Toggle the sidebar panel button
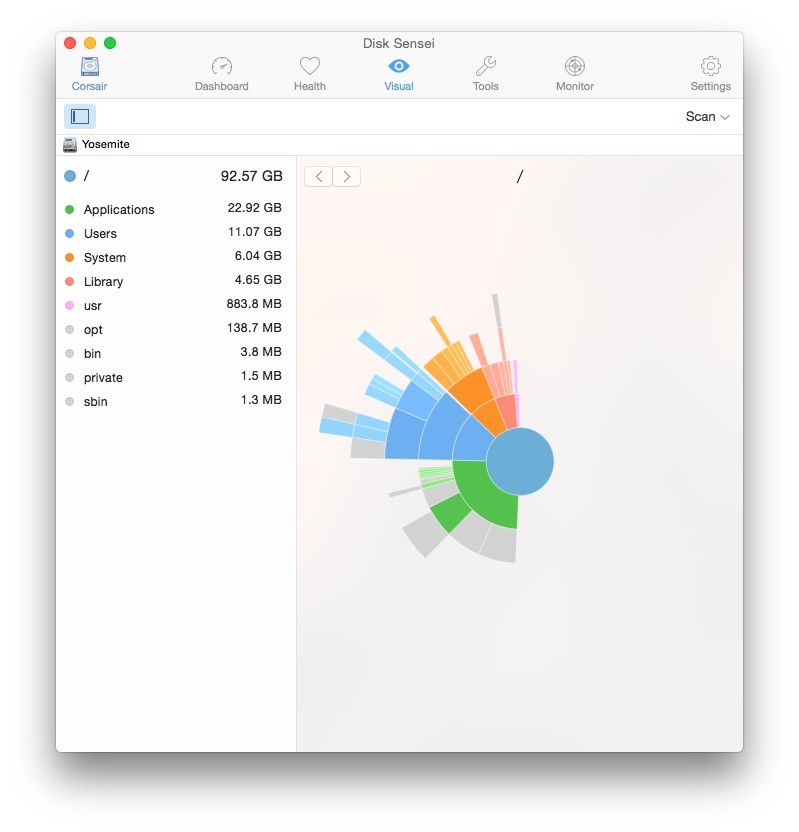 80,116
